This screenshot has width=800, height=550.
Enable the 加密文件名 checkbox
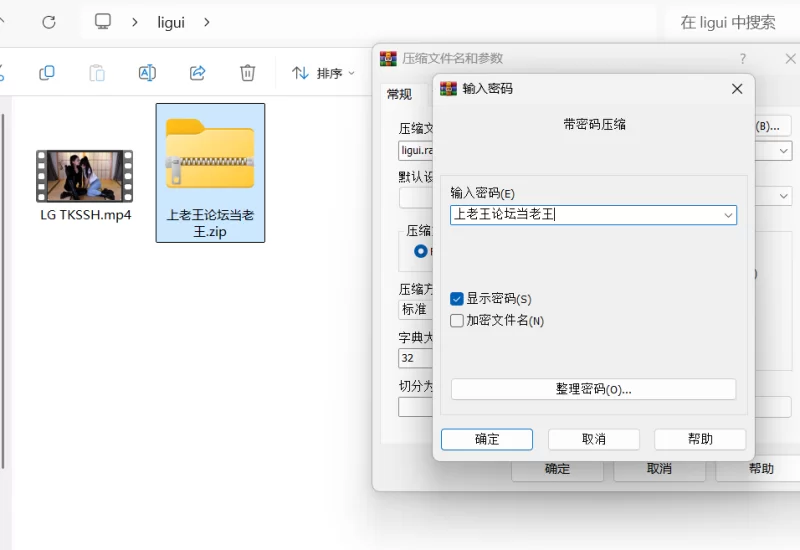tap(457, 321)
